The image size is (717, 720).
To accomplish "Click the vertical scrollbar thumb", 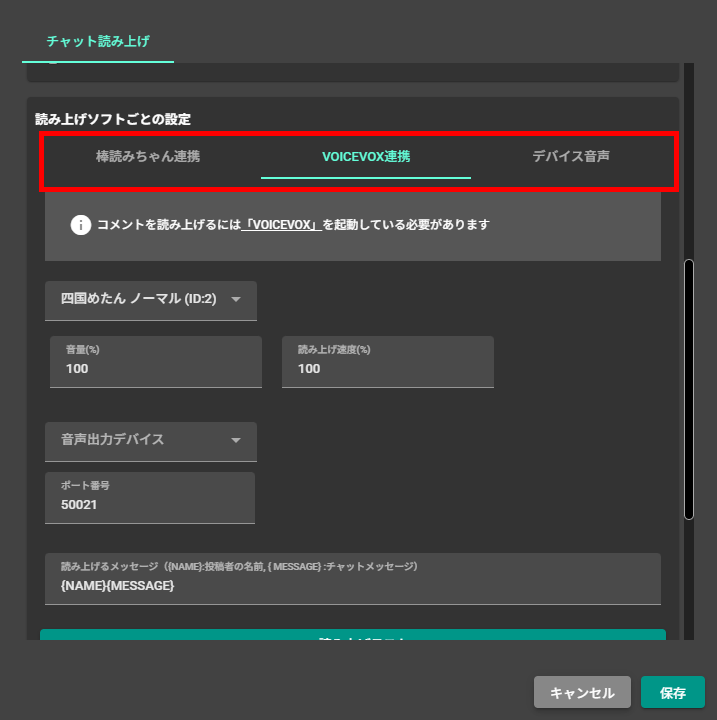I will click(689, 389).
